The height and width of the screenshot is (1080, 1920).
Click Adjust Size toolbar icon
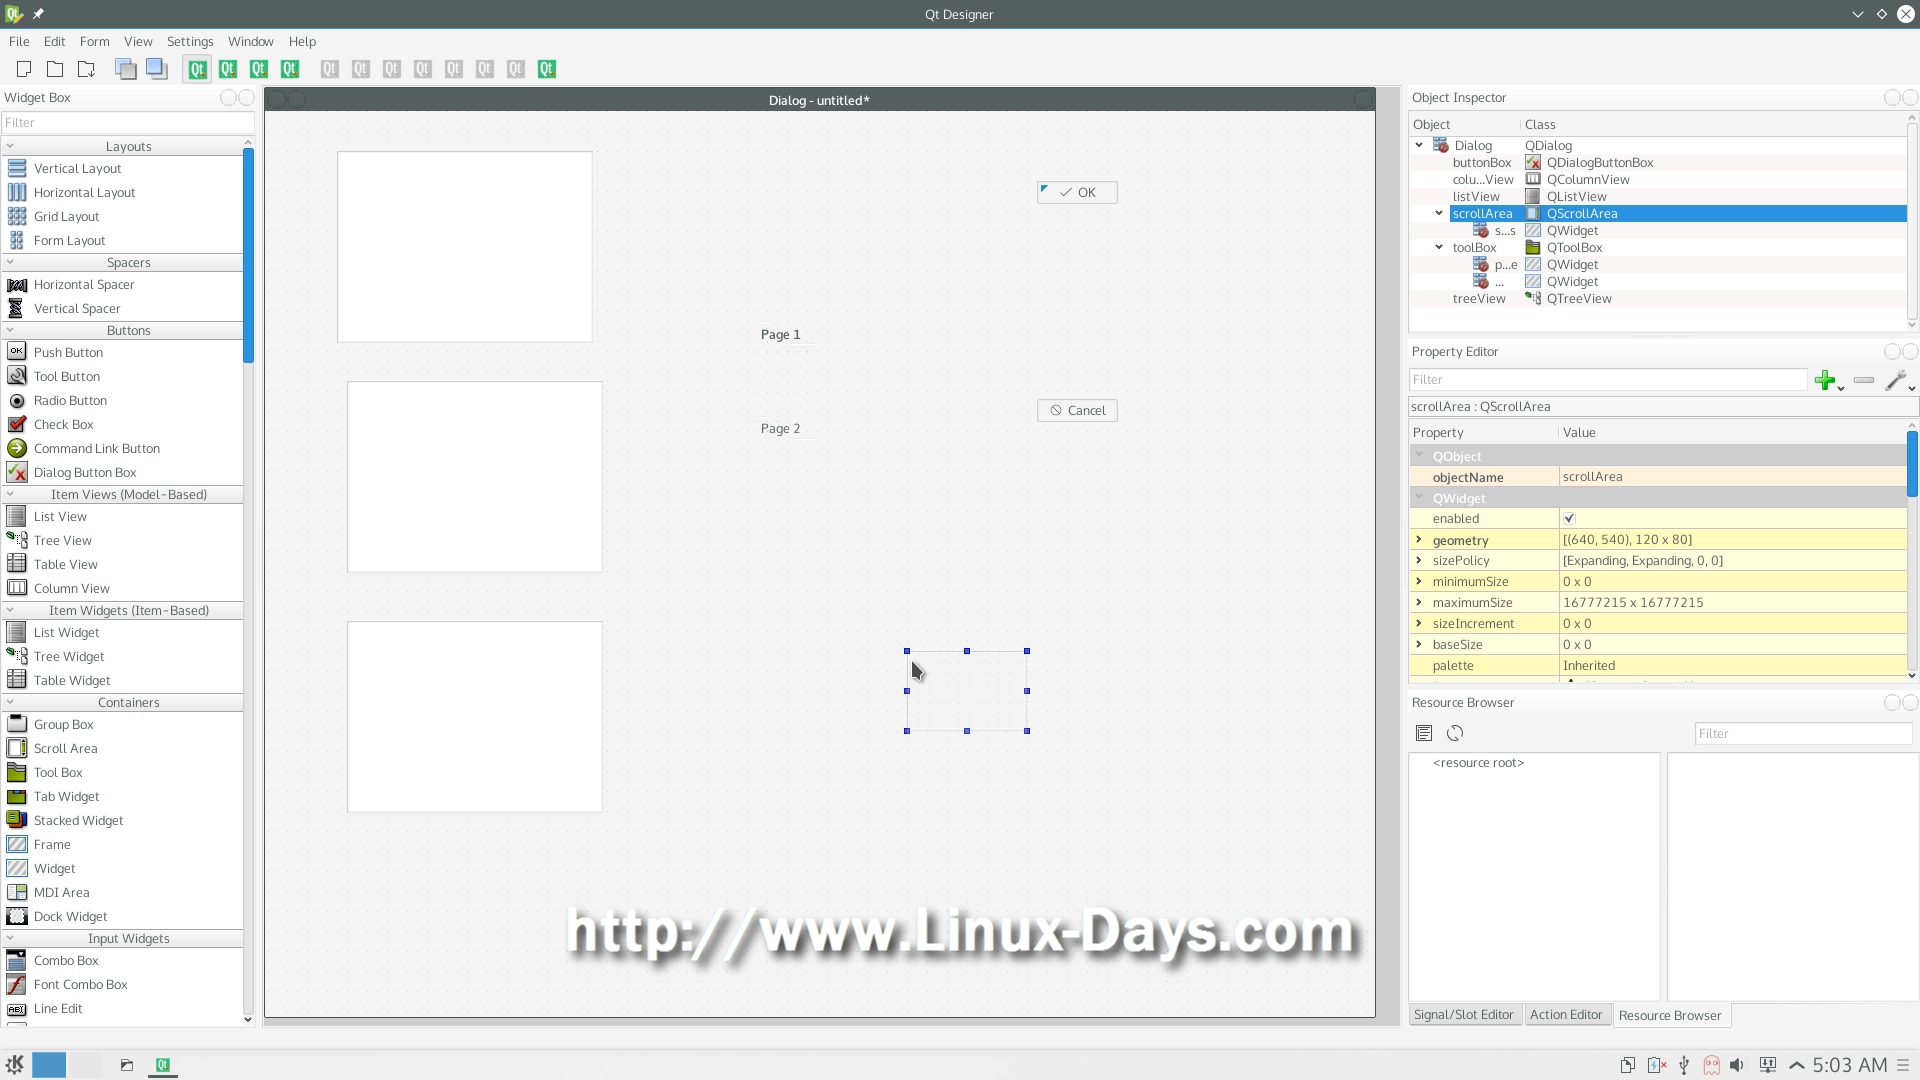click(547, 69)
